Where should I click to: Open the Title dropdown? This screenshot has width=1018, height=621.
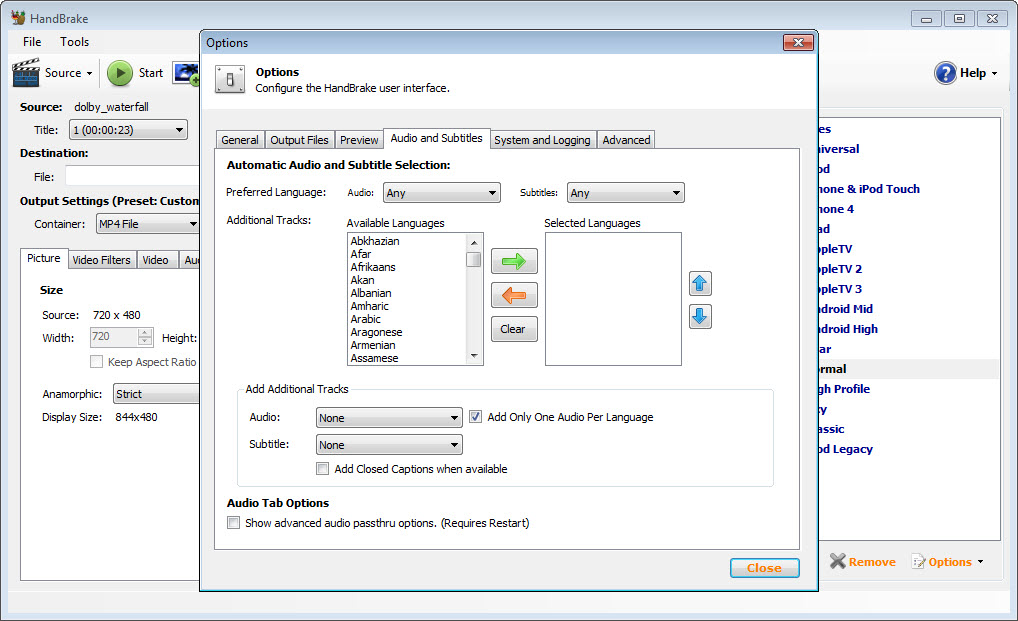click(128, 130)
